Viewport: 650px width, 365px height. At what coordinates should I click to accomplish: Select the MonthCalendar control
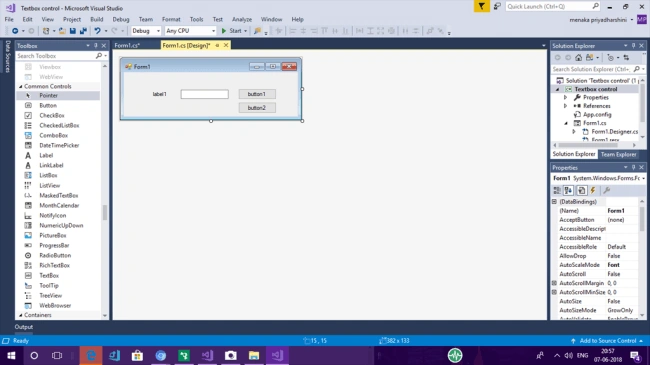click(59, 205)
